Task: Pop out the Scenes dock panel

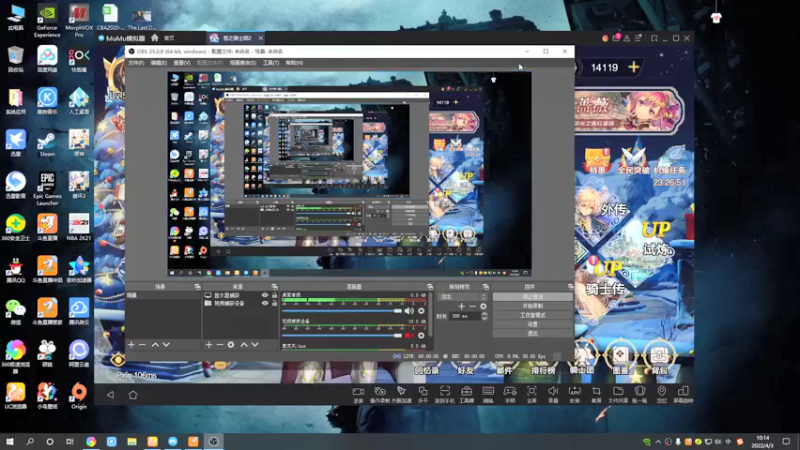Action: coord(197,287)
